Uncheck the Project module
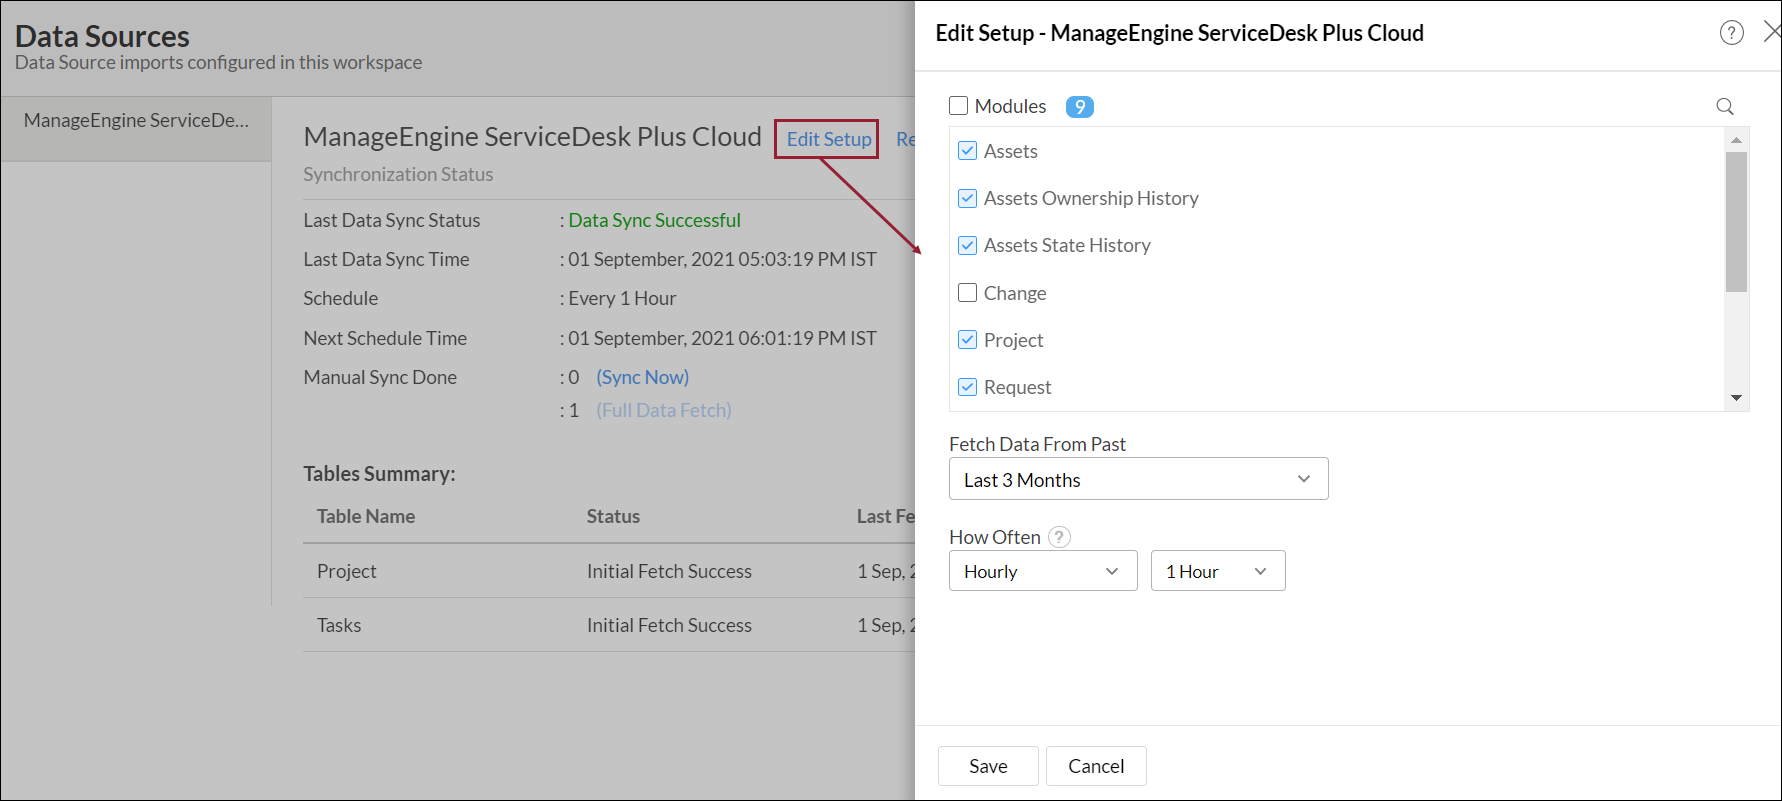Image resolution: width=1782 pixels, height=801 pixels. click(967, 340)
